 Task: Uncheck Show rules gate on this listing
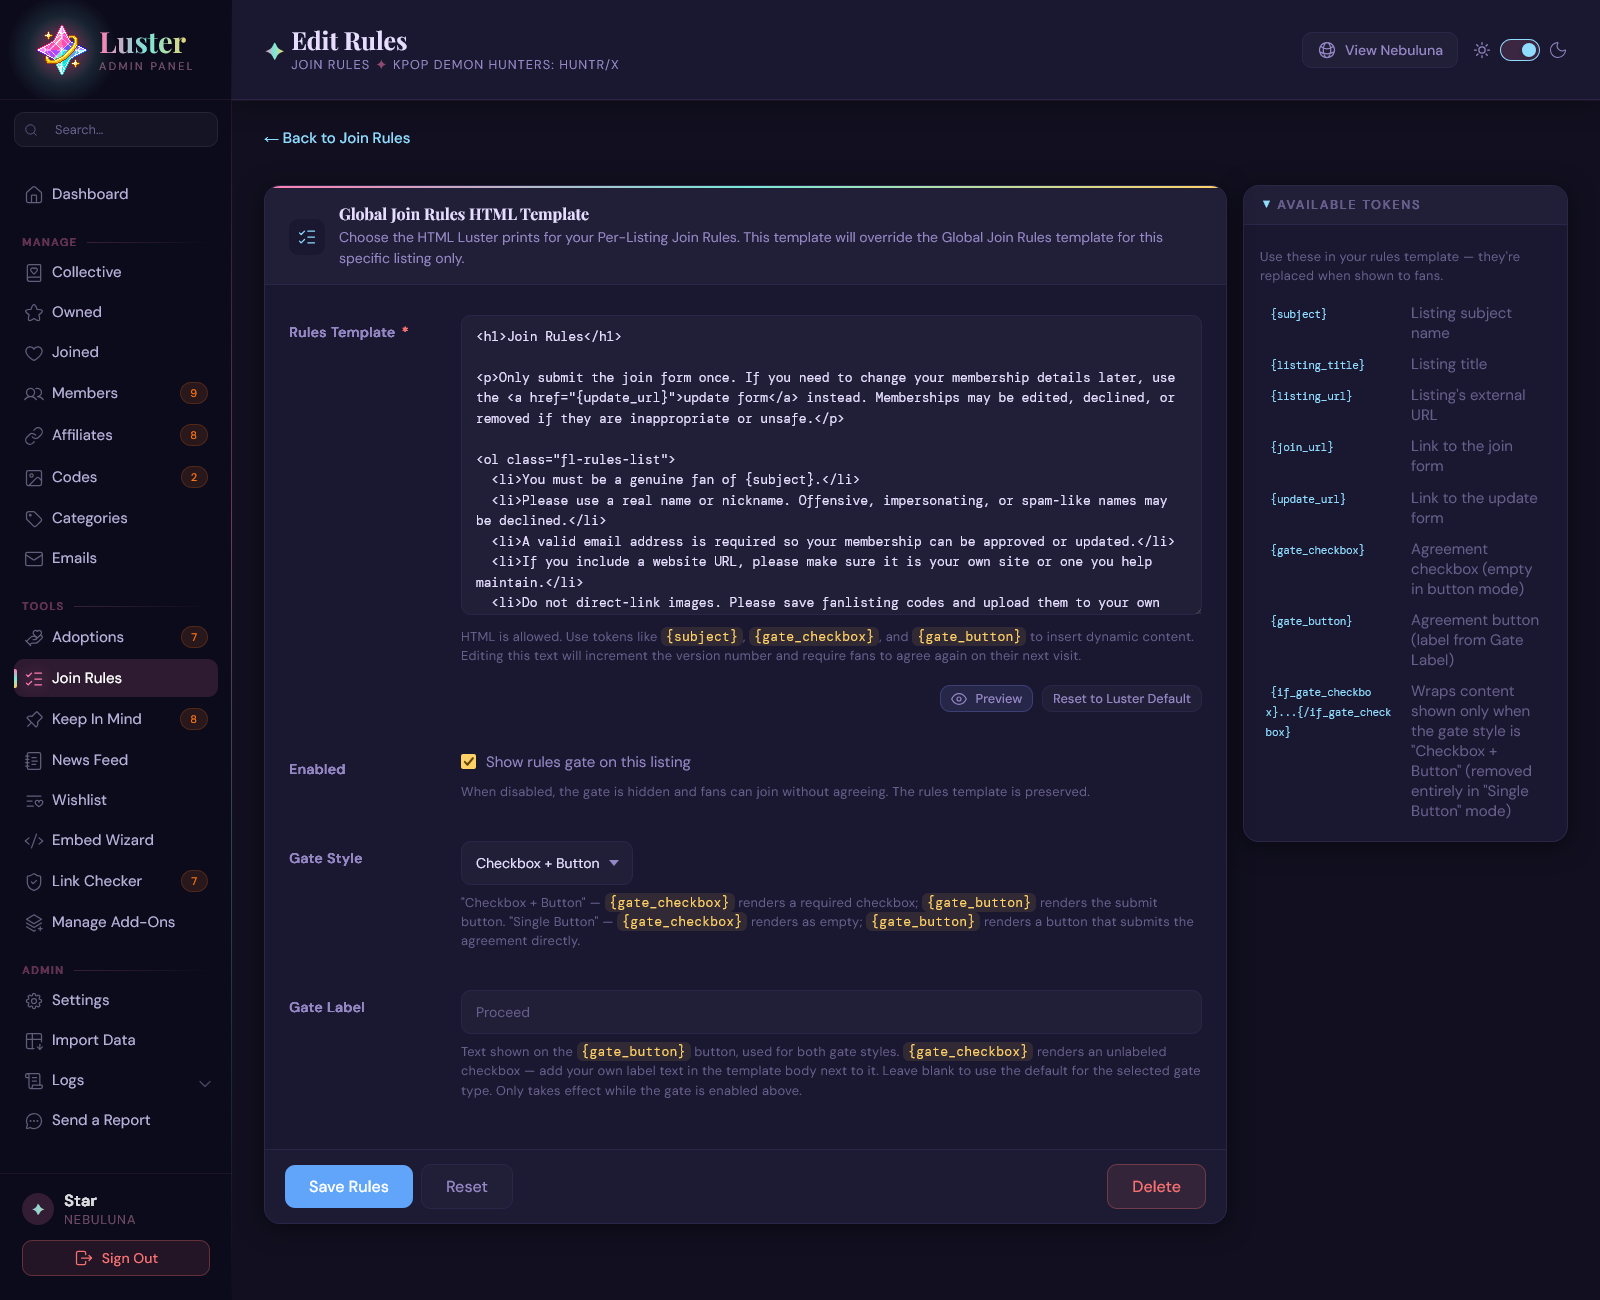pyautogui.click(x=468, y=762)
